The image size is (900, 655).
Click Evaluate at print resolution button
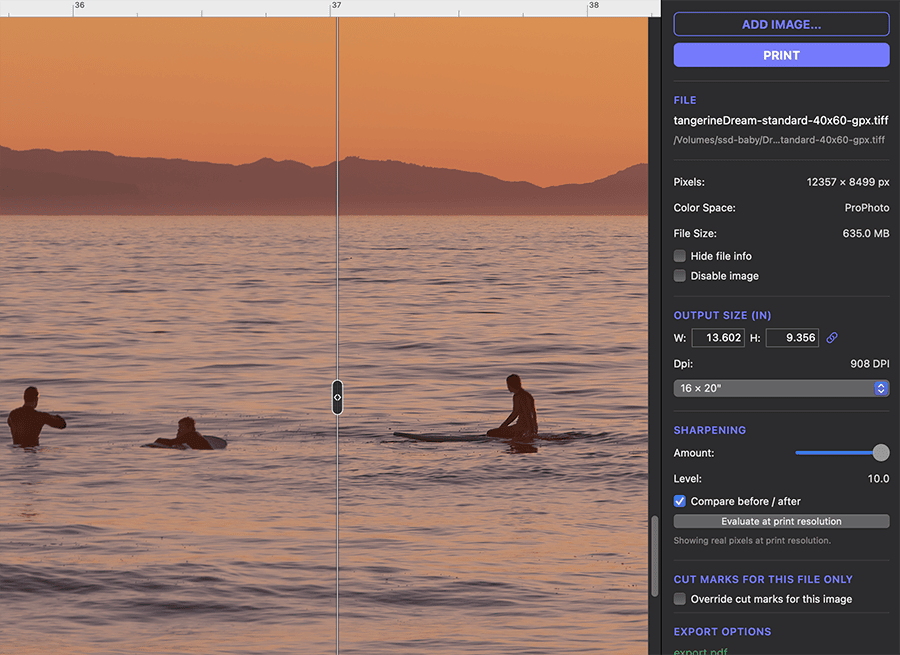pyautogui.click(x=781, y=521)
